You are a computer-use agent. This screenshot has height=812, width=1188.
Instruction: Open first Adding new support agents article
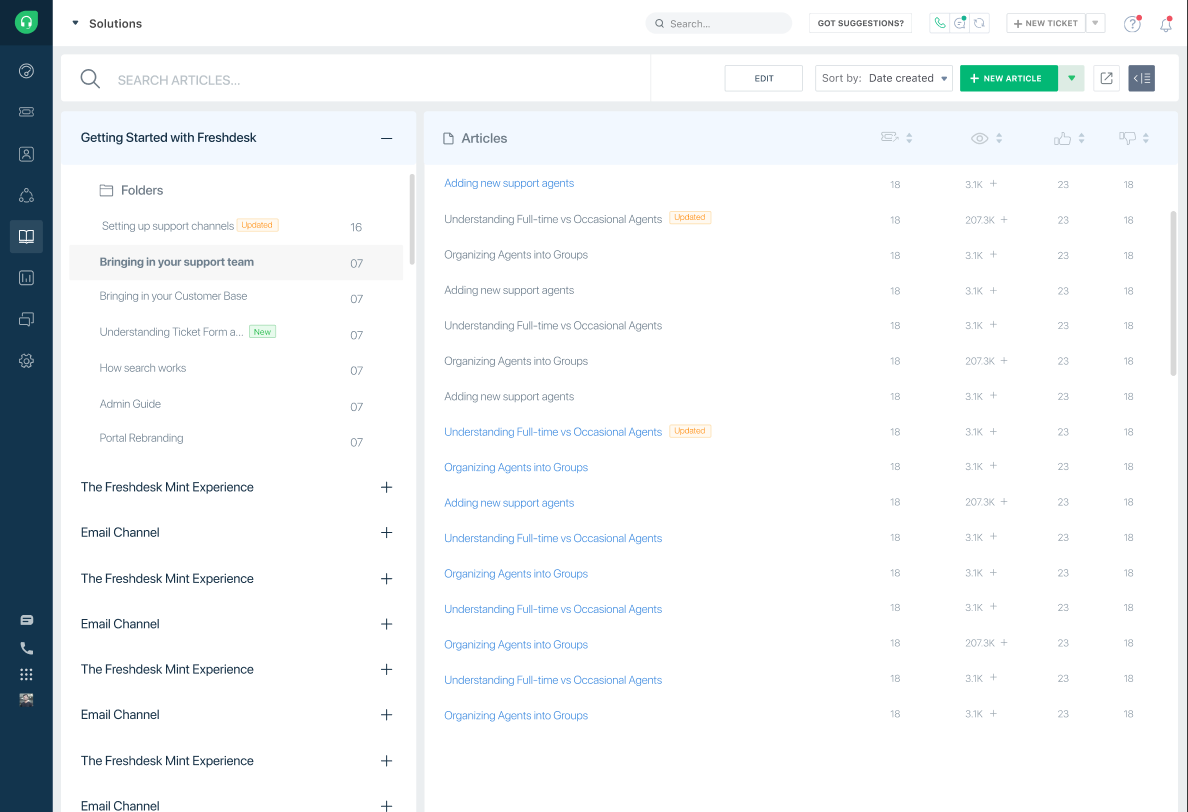[x=509, y=183]
